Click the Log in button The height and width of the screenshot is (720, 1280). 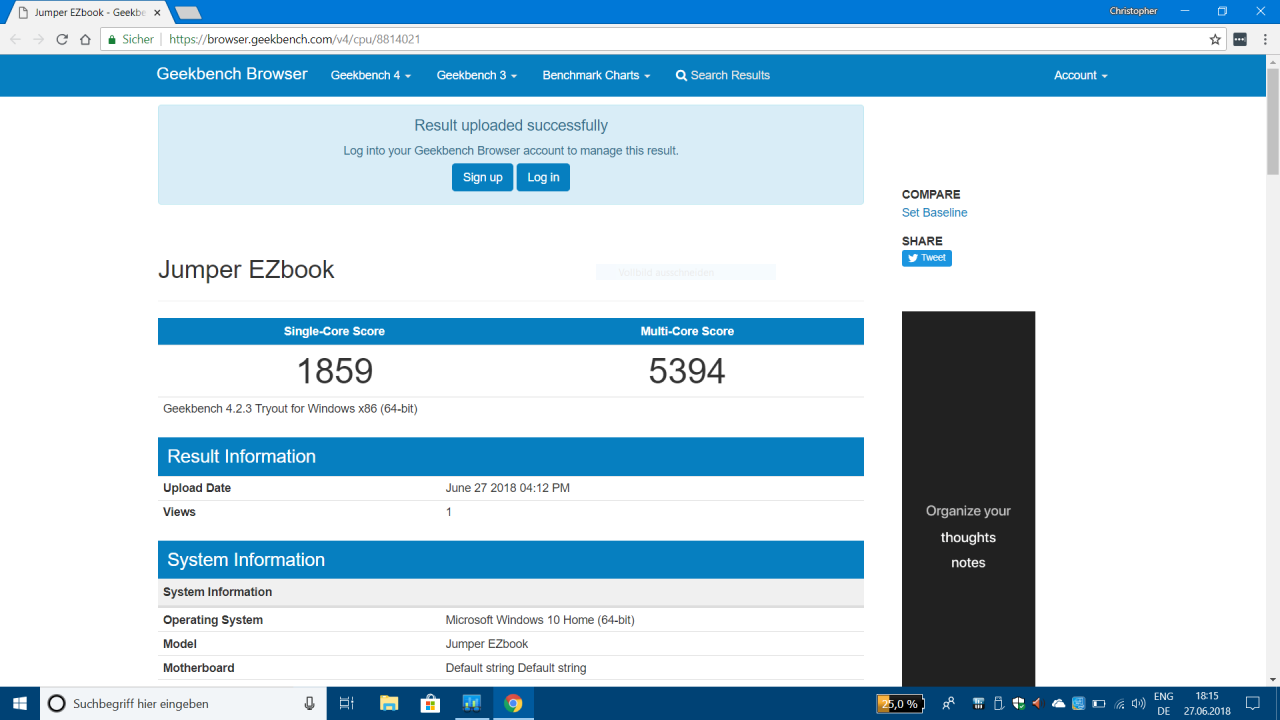tap(543, 177)
